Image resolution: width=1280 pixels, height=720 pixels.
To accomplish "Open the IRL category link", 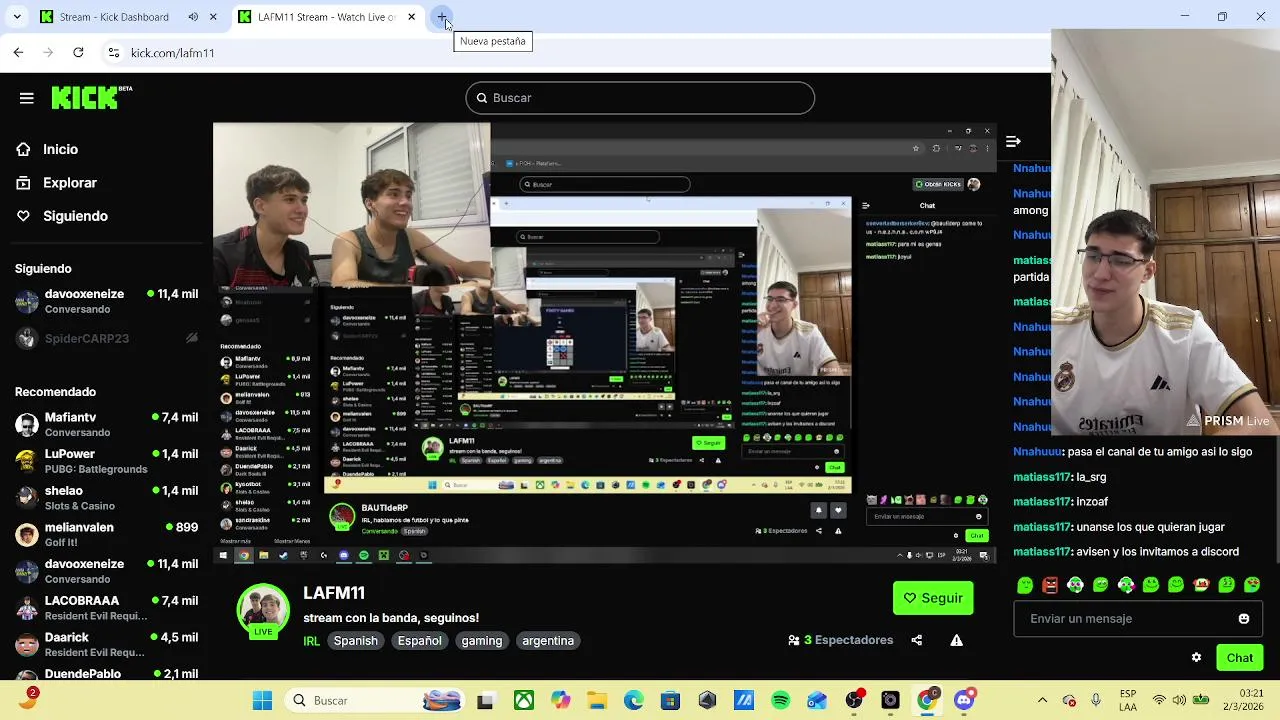I will point(312,641).
